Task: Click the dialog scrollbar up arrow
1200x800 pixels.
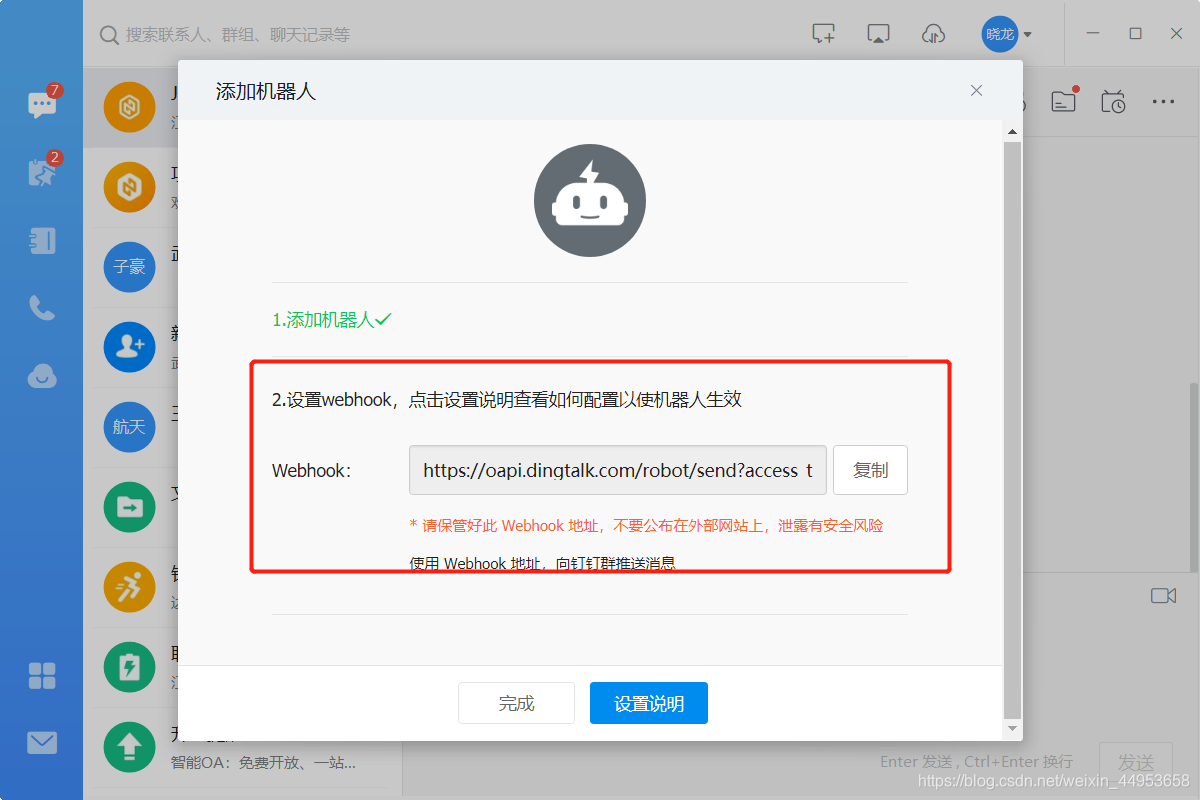Action: 1012,132
